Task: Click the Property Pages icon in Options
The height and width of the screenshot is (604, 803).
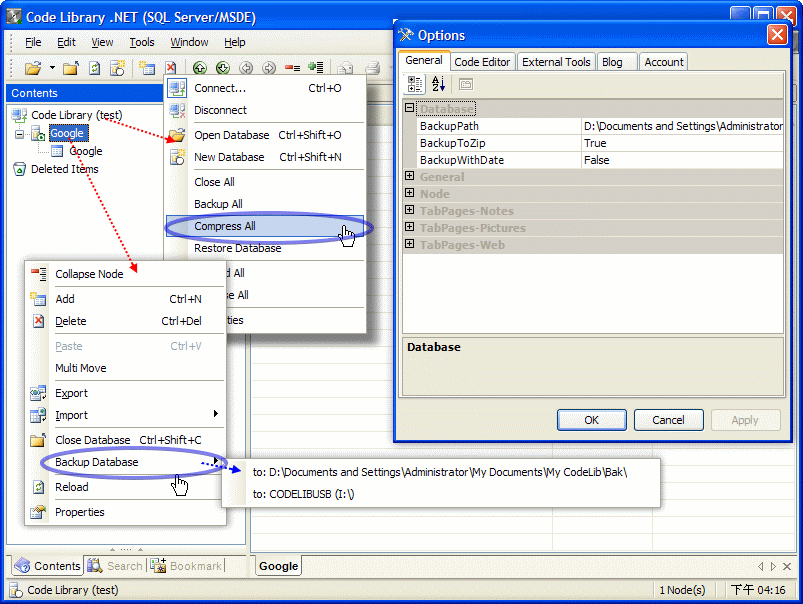Action: click(466, 84)
